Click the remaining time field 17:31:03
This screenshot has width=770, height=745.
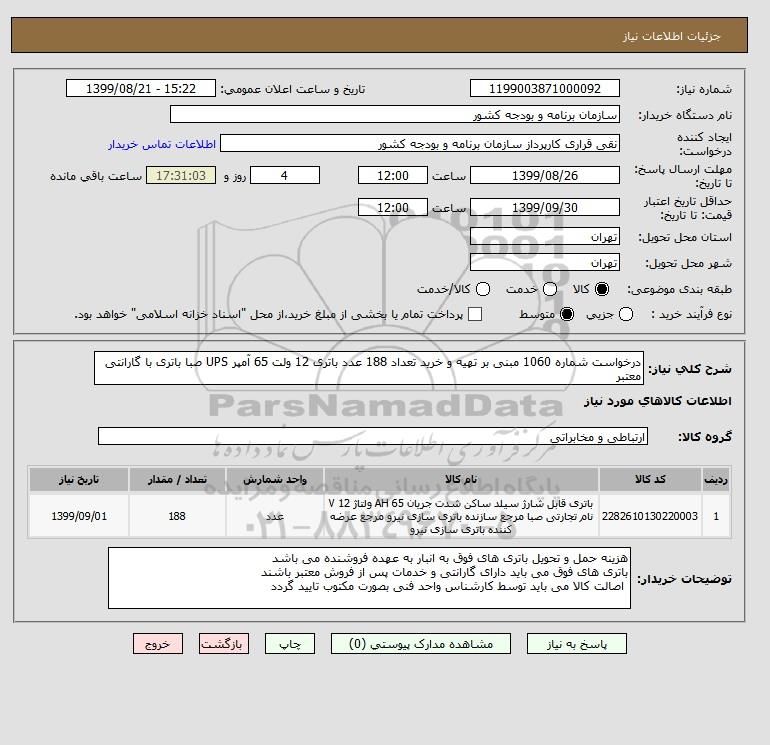pos(181,175)
